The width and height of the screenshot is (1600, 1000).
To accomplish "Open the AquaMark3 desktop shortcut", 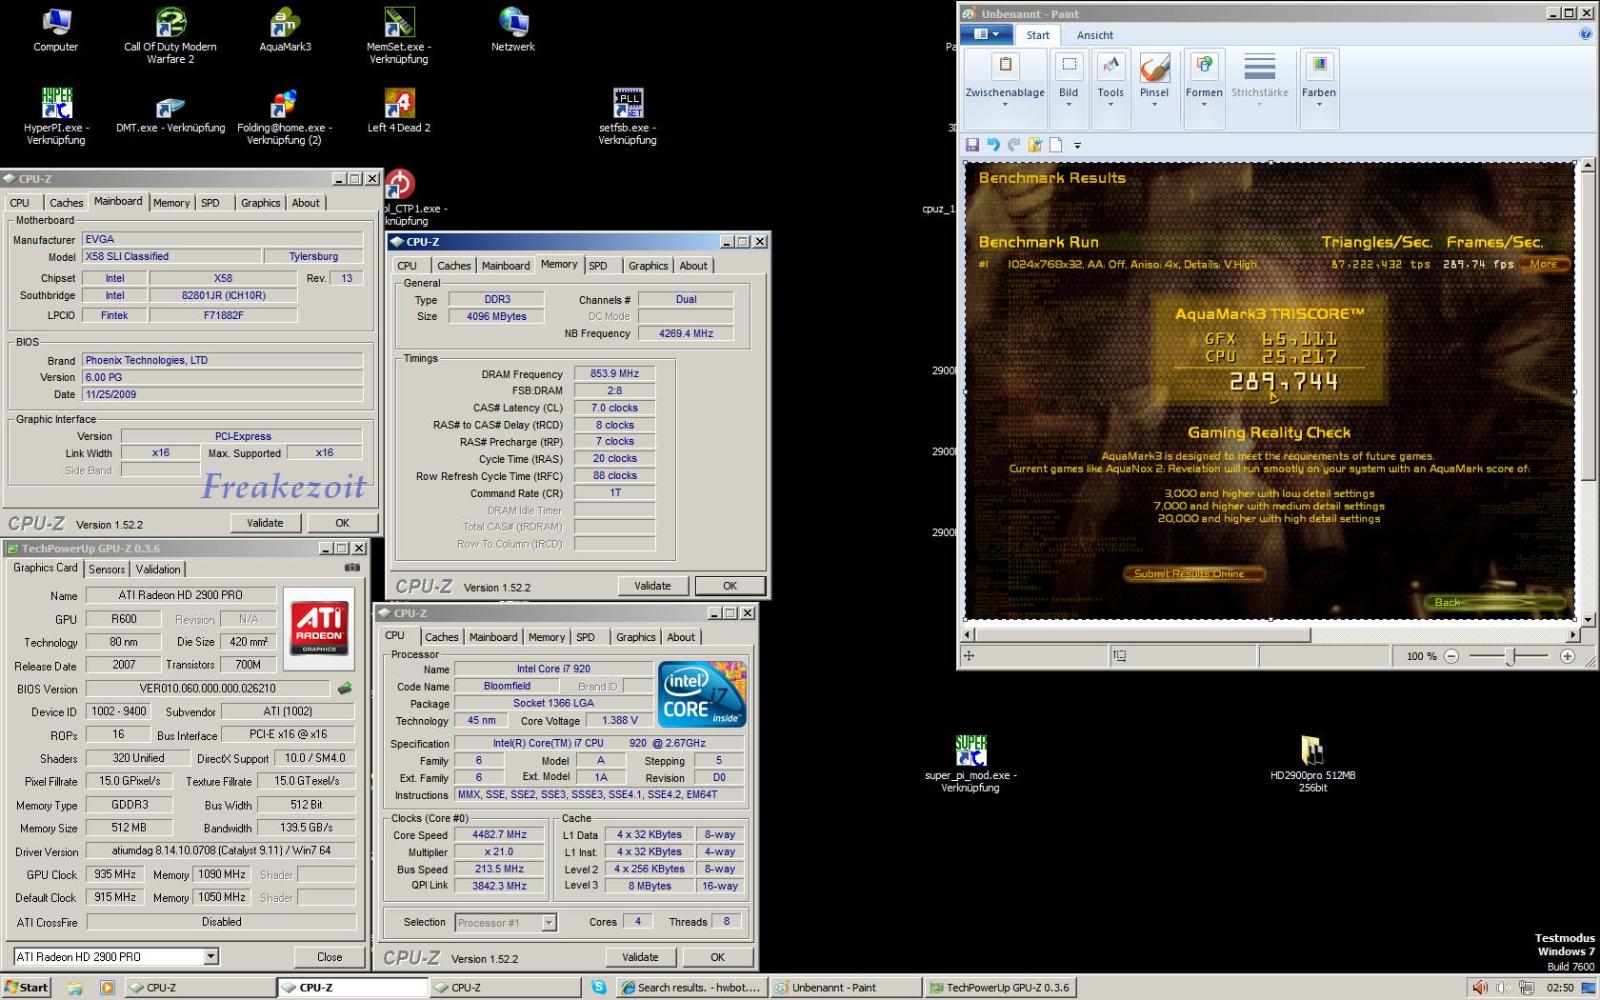I will (x=285, y=30).
